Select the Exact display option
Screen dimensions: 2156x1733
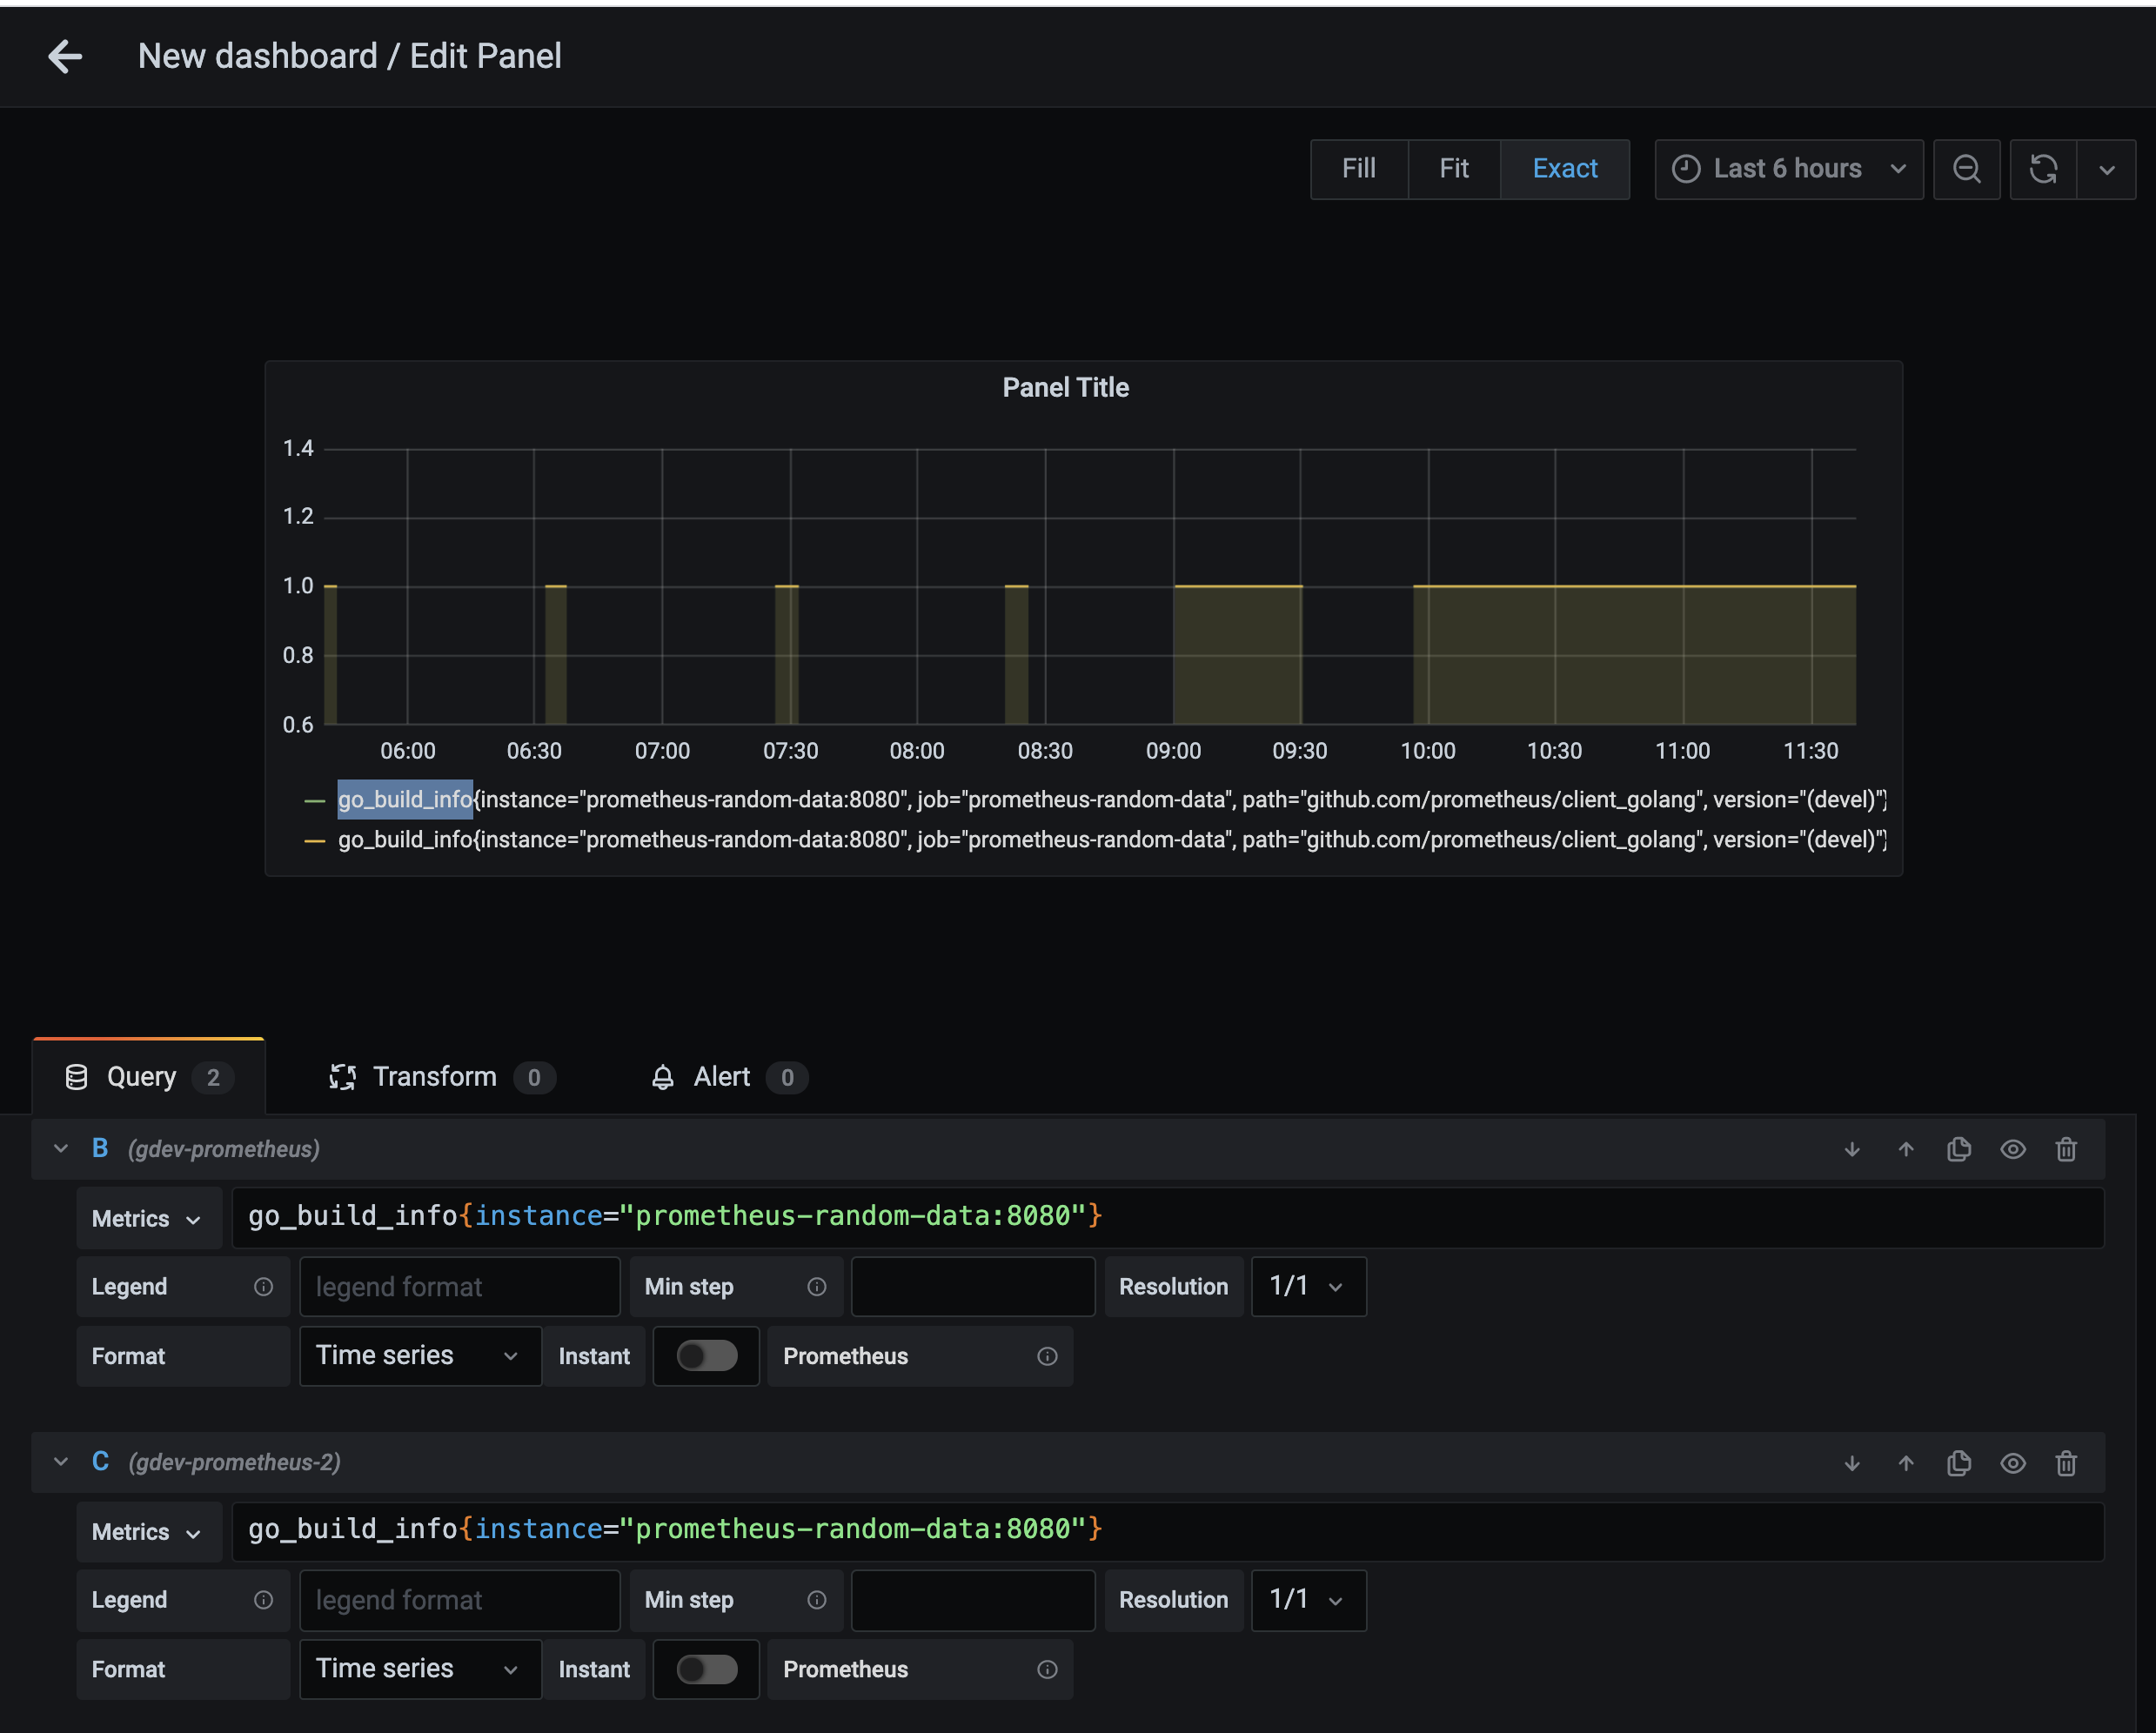1564,169
